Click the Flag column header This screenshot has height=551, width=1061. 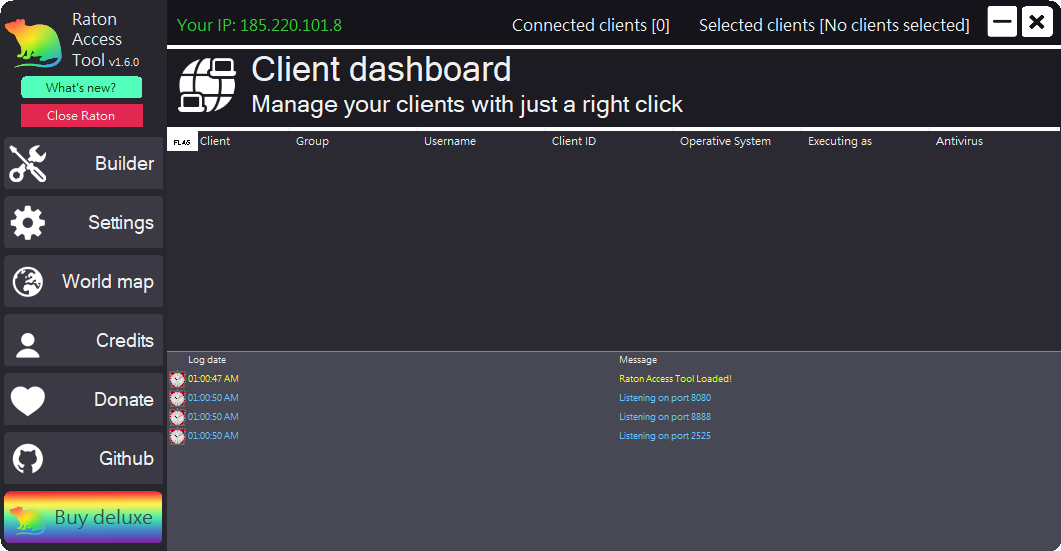click(182, 142)
